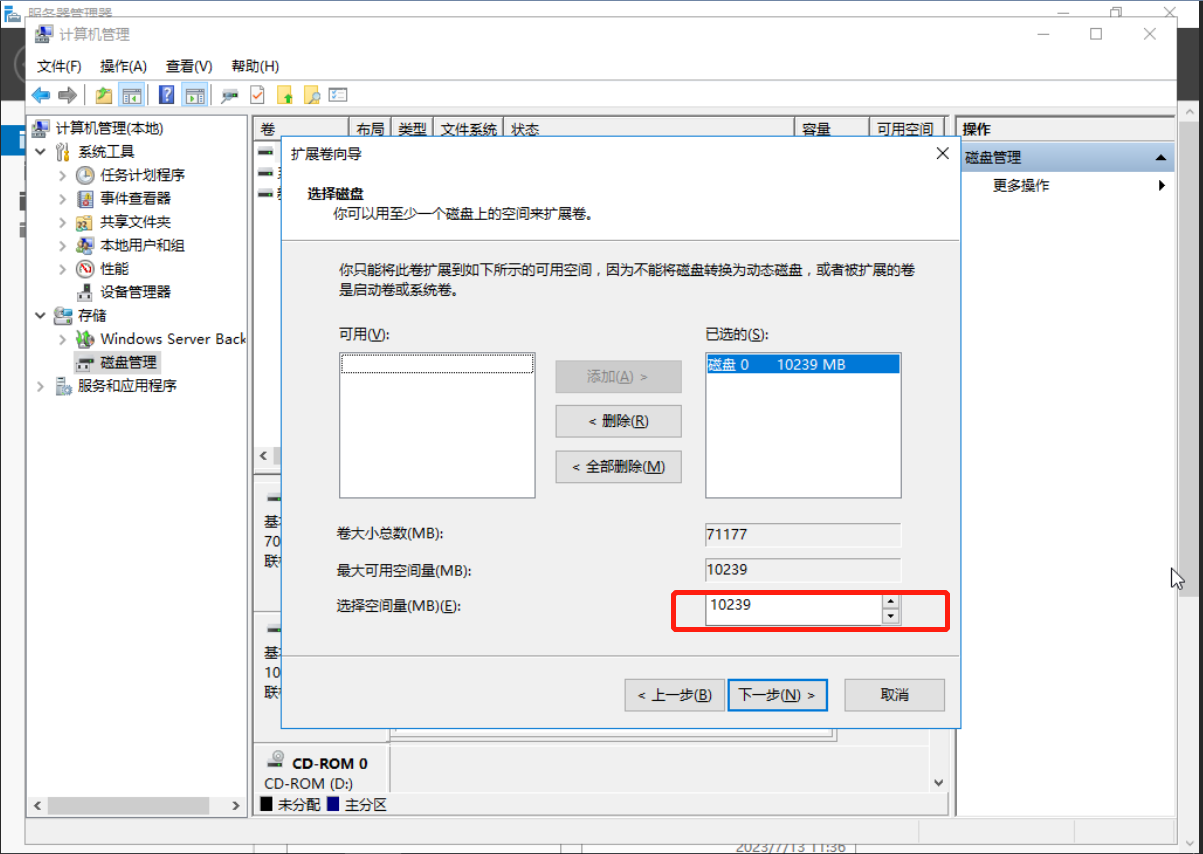This screenshot has width=1203, height=854.
Task: Select 服务和应用程序 in the tree
Action: pyautogui.click(x=127, y=385)
